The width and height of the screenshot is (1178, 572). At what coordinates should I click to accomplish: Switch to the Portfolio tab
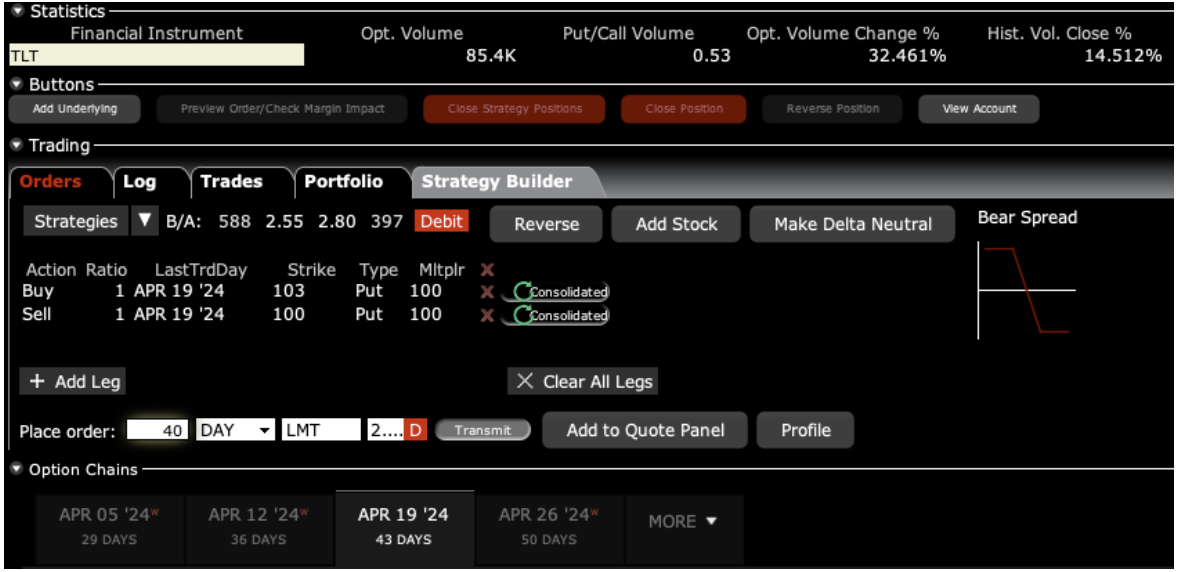coord(343,181)
